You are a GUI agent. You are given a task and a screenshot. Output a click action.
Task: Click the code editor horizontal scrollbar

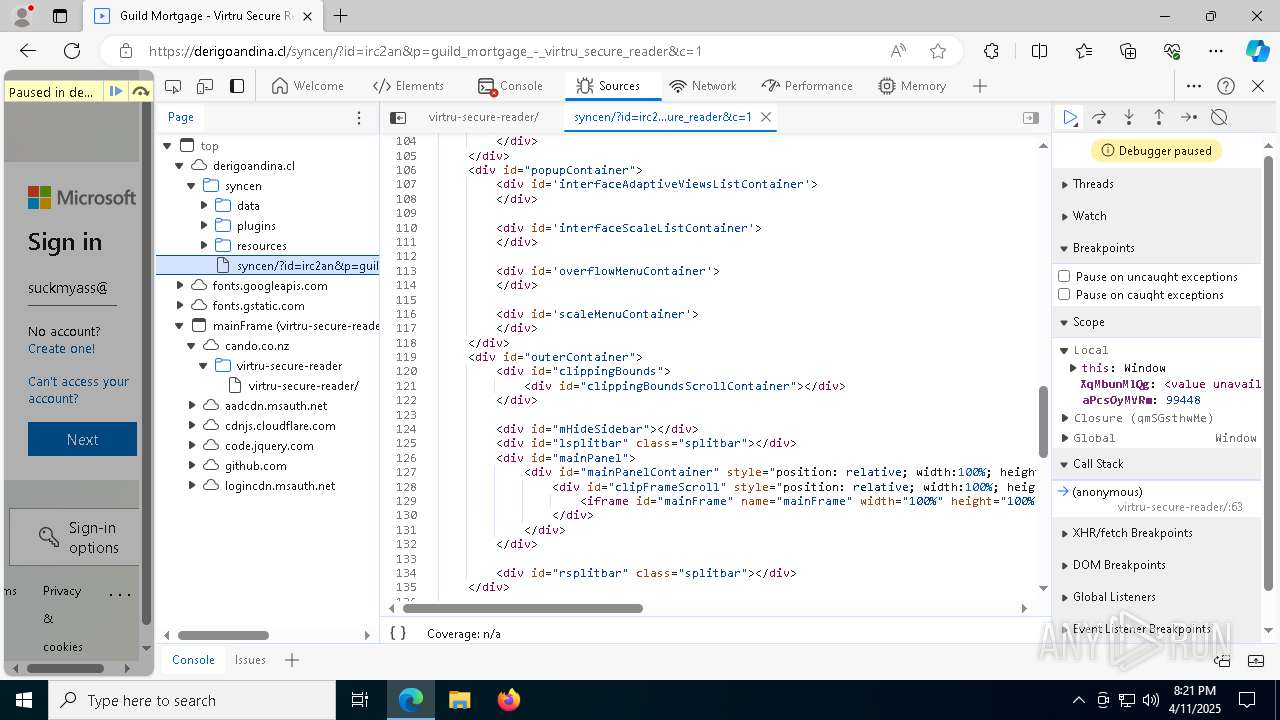point(523,608)
